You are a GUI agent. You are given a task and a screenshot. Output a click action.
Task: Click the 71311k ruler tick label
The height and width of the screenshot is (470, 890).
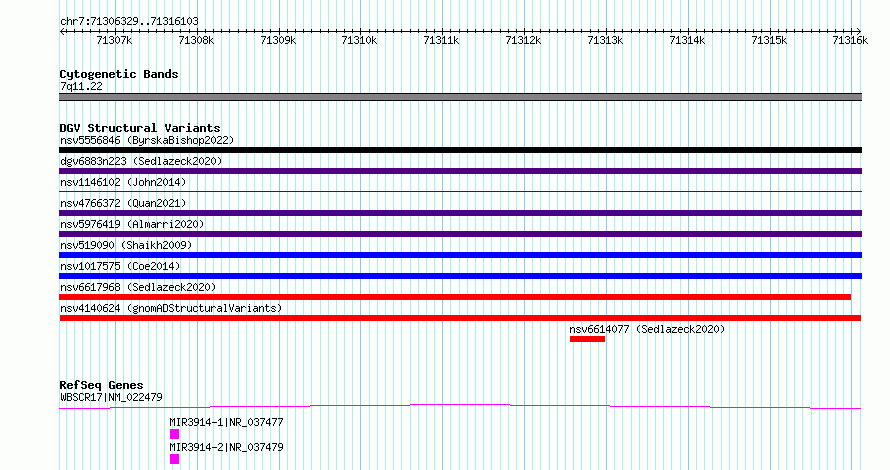click(442, 40)
